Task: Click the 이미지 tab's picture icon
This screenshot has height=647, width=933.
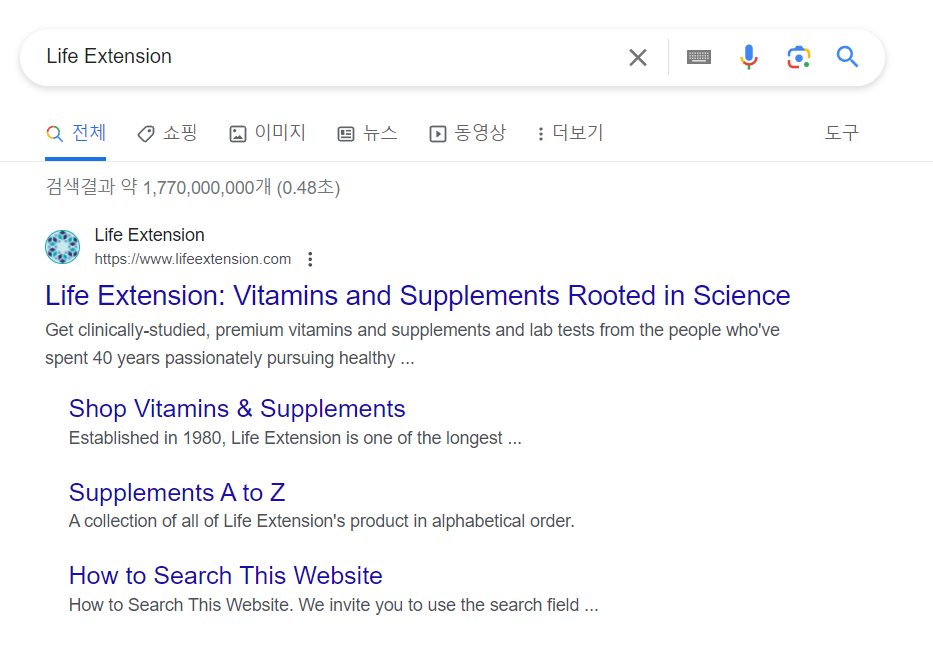Action: (237, 132)
